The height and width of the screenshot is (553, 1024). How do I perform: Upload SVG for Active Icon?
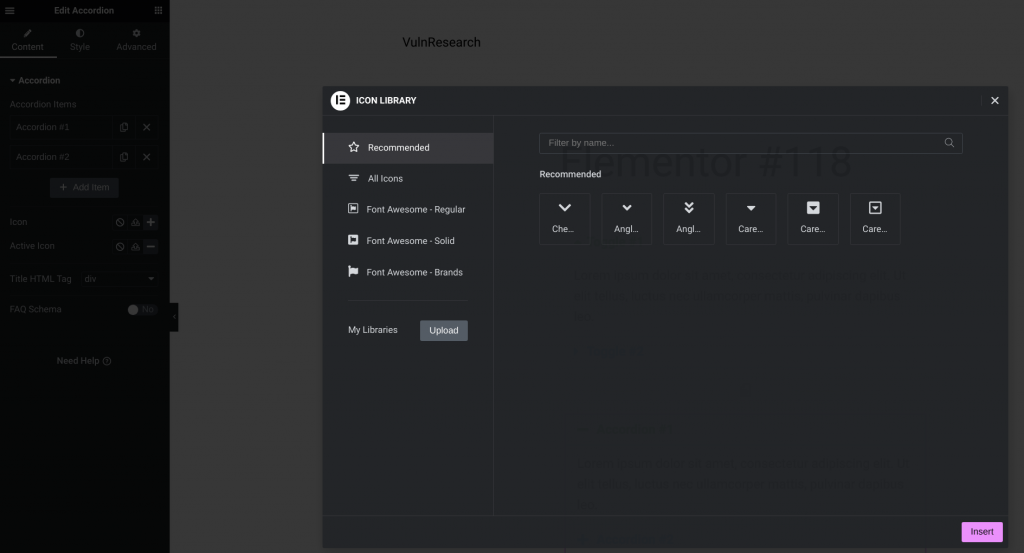click(x=135, y=247)
